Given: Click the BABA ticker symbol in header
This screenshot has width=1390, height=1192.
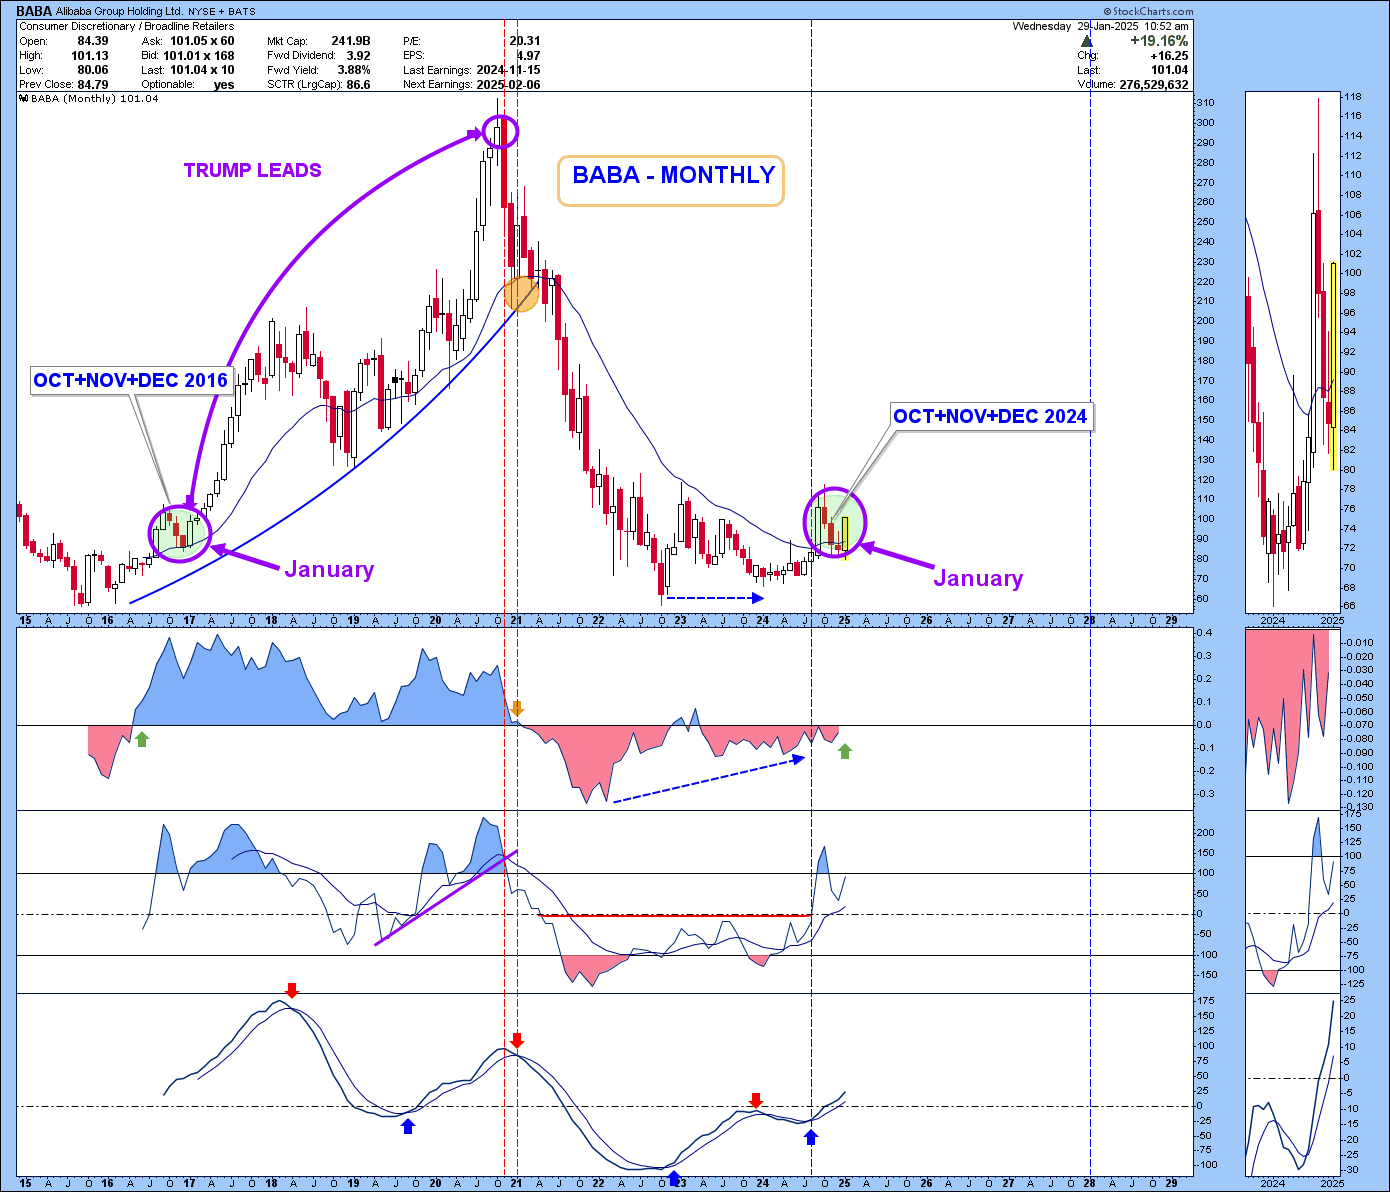Looking at the screenshot, I should pos(34,12).
